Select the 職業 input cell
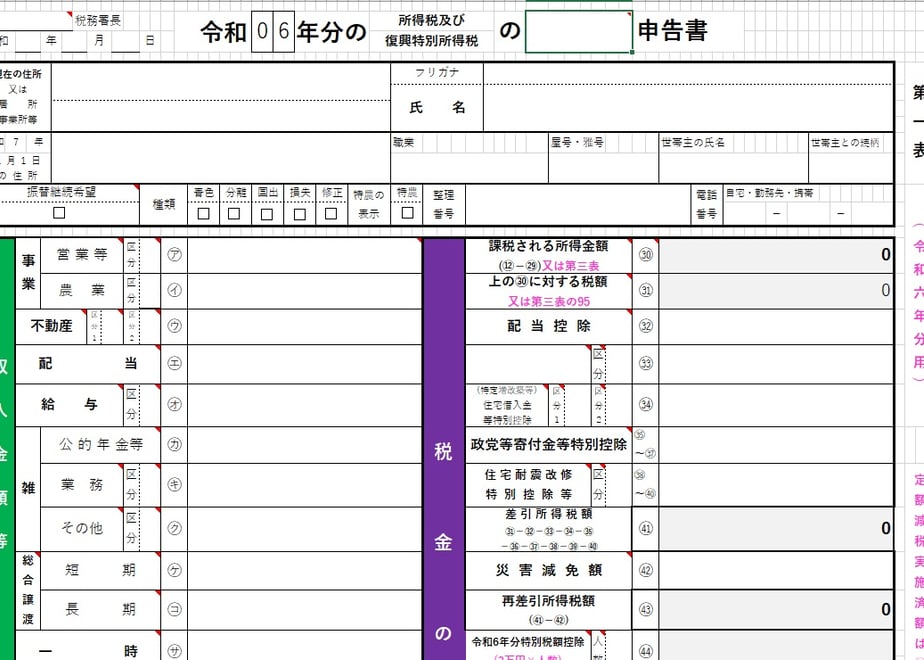The width and height of the screenshot is (924, 660). pos(469,167)
